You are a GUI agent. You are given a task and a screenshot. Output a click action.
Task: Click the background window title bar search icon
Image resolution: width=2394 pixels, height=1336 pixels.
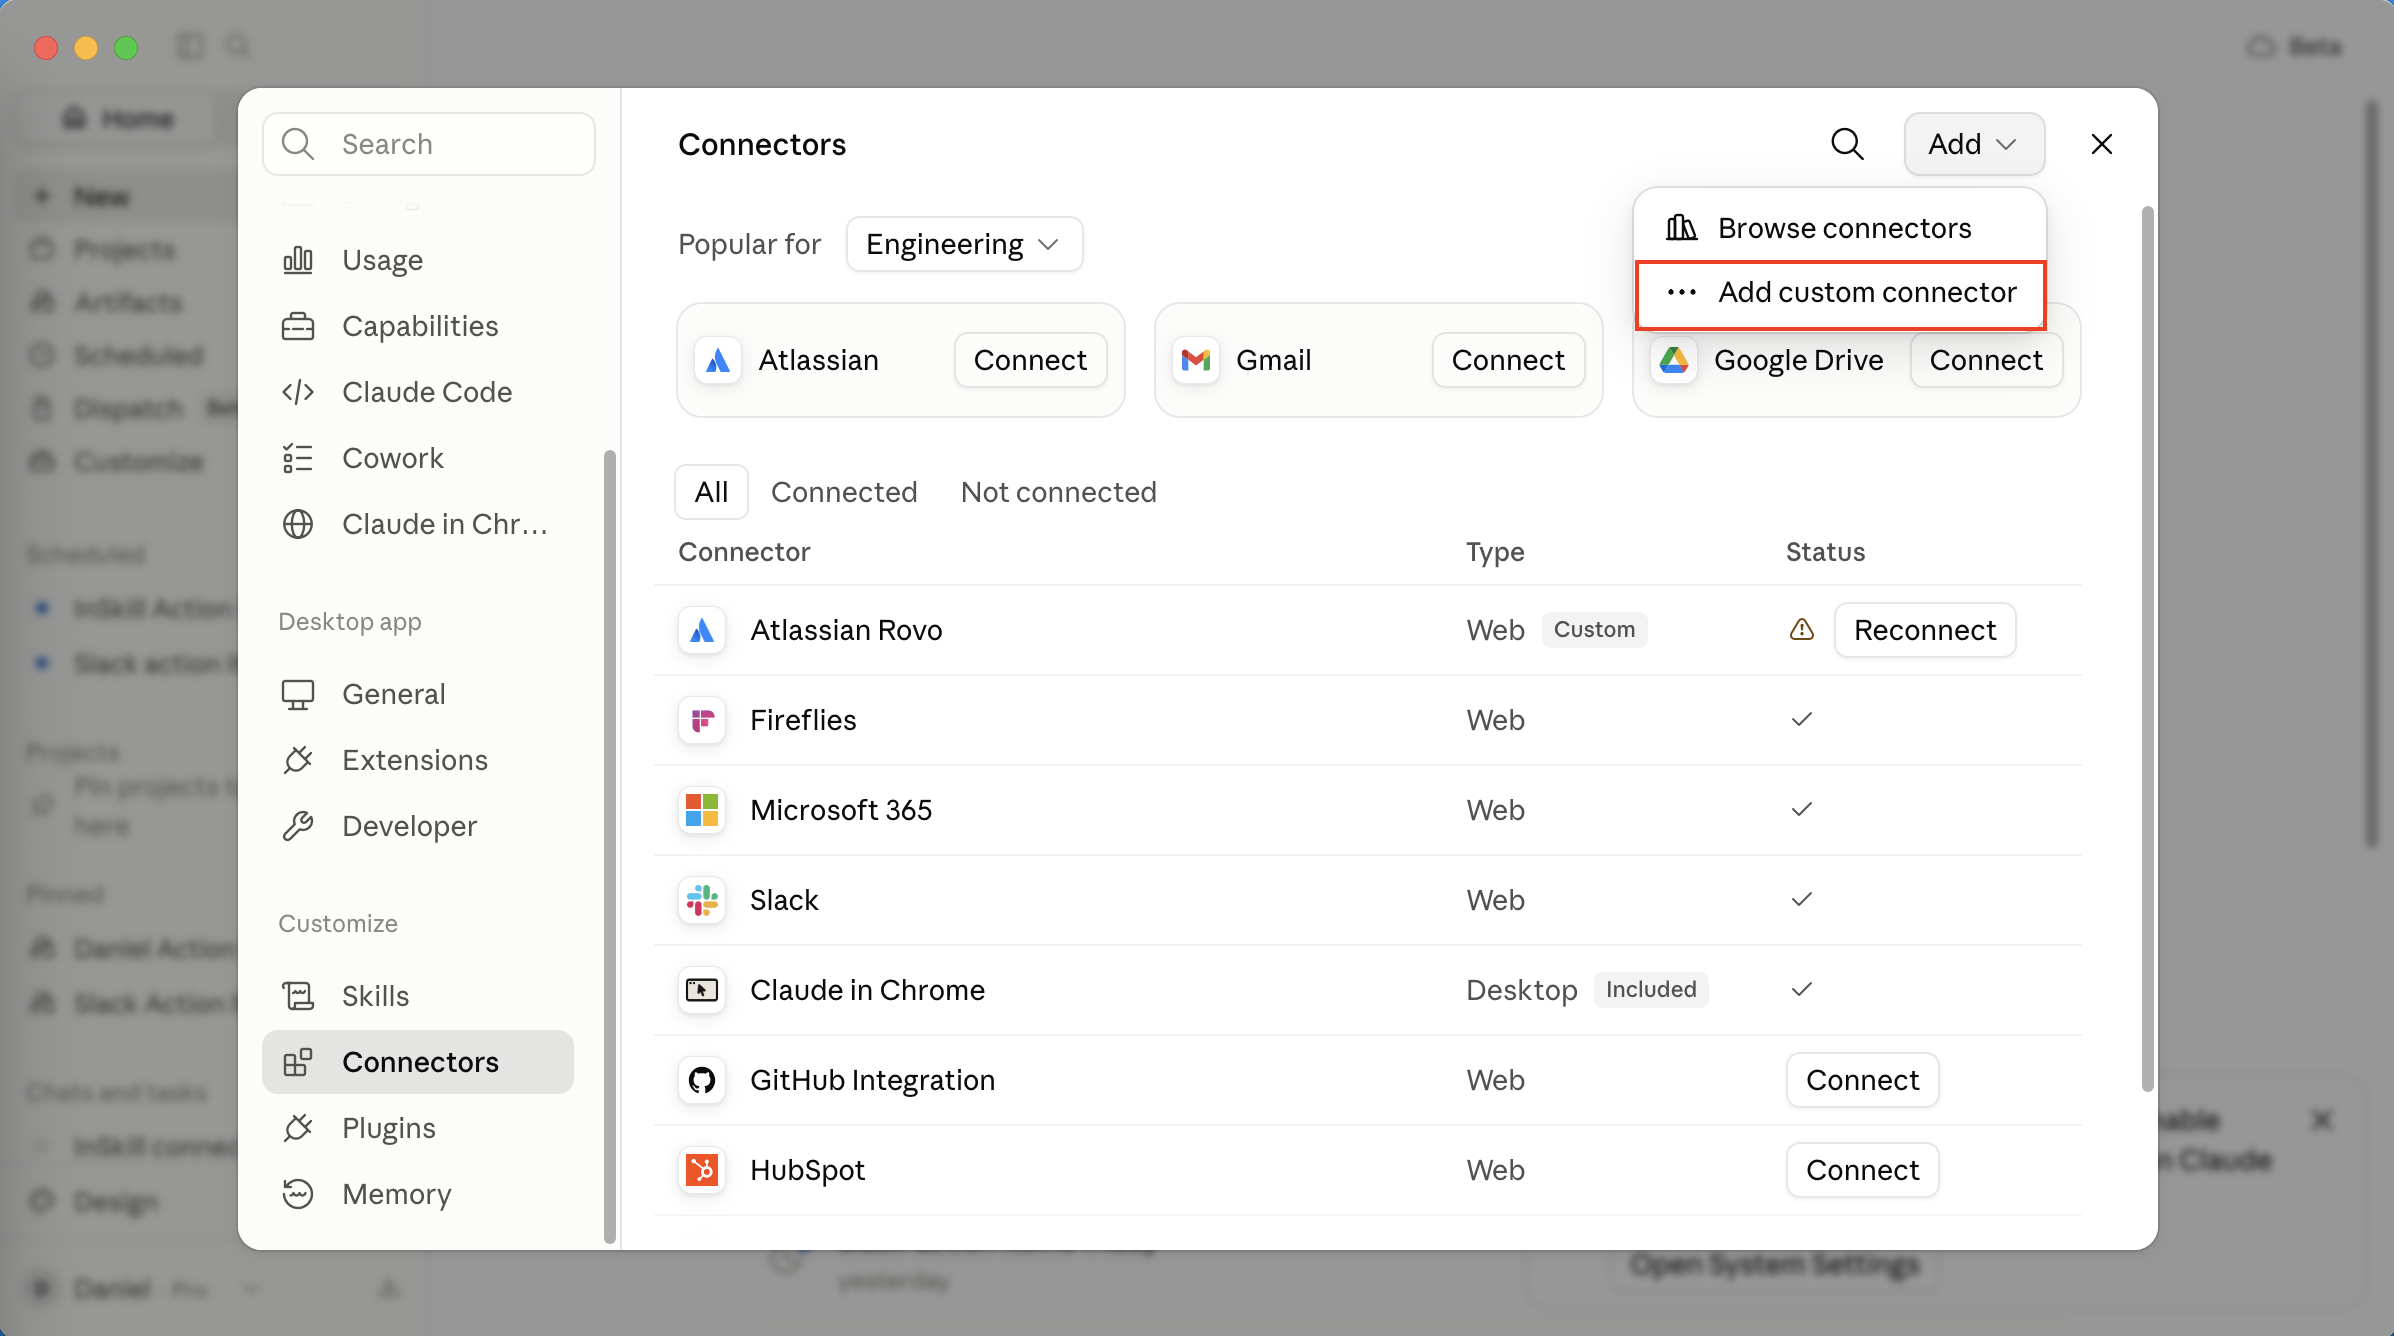coord(238,46)
